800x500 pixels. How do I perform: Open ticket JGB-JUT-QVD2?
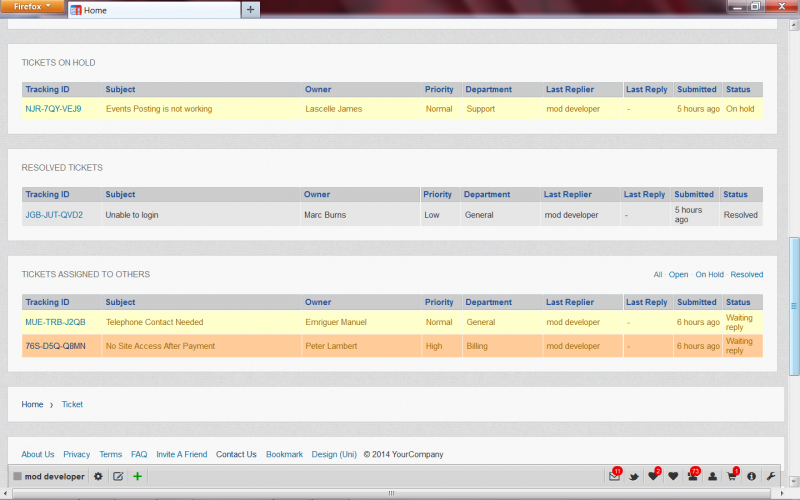54,215
